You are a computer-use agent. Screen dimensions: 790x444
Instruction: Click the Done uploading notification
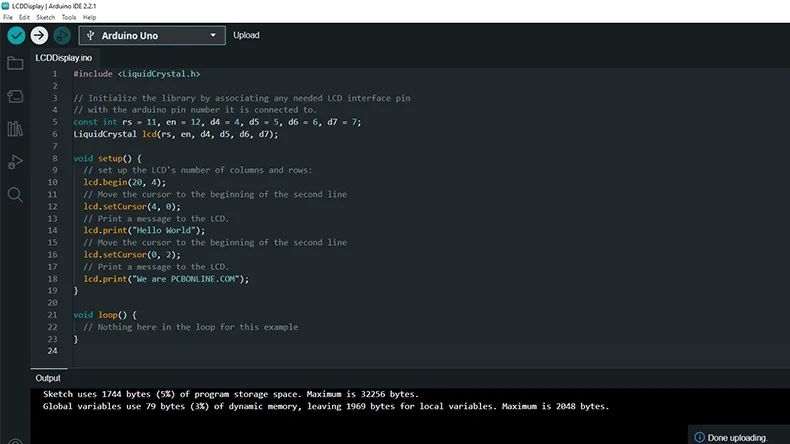[737, 437]
